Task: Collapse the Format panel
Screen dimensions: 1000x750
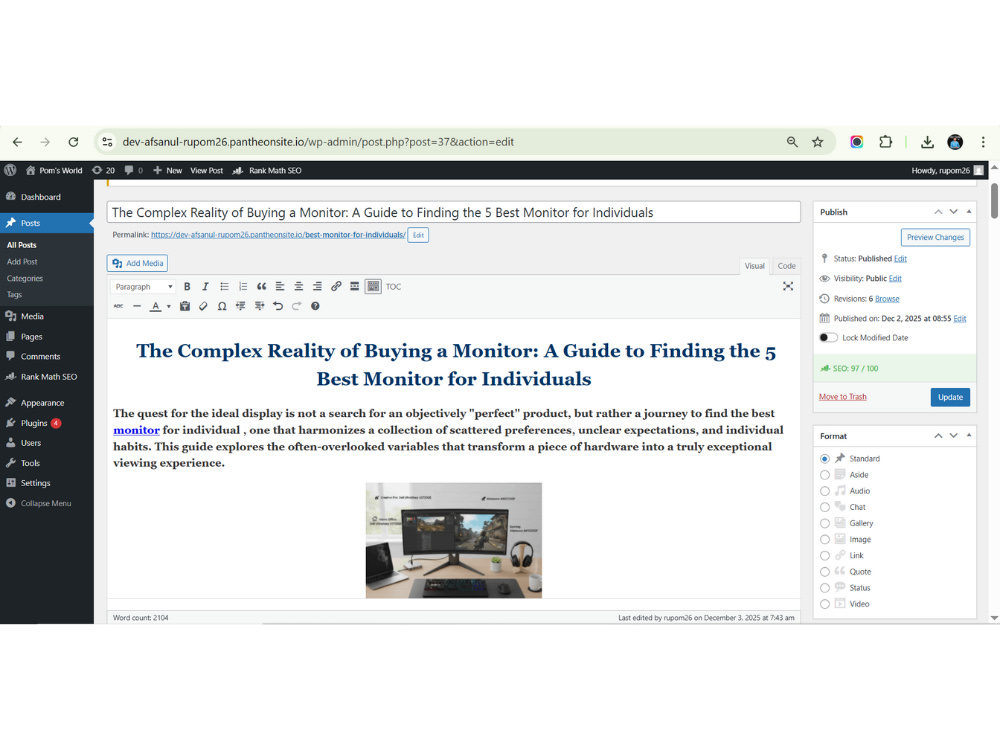Action: (969, 436)
